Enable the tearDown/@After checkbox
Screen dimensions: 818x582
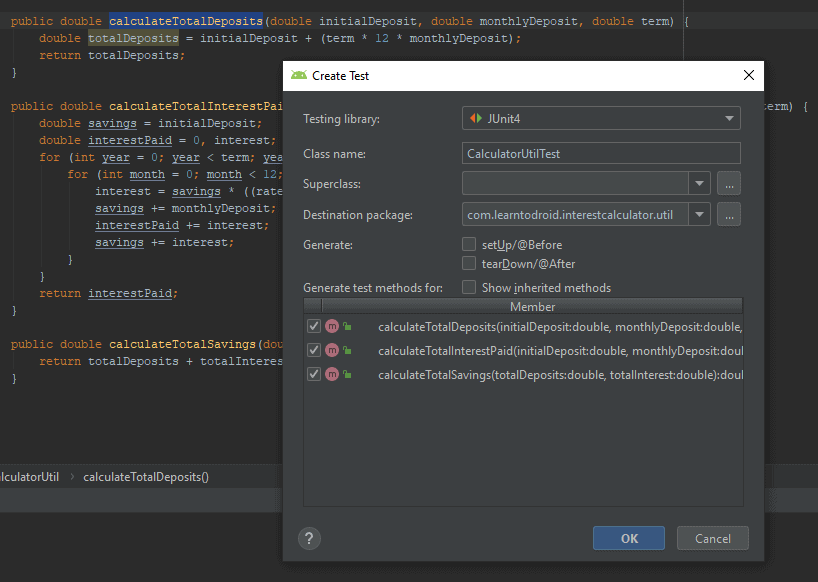point(469,264)
